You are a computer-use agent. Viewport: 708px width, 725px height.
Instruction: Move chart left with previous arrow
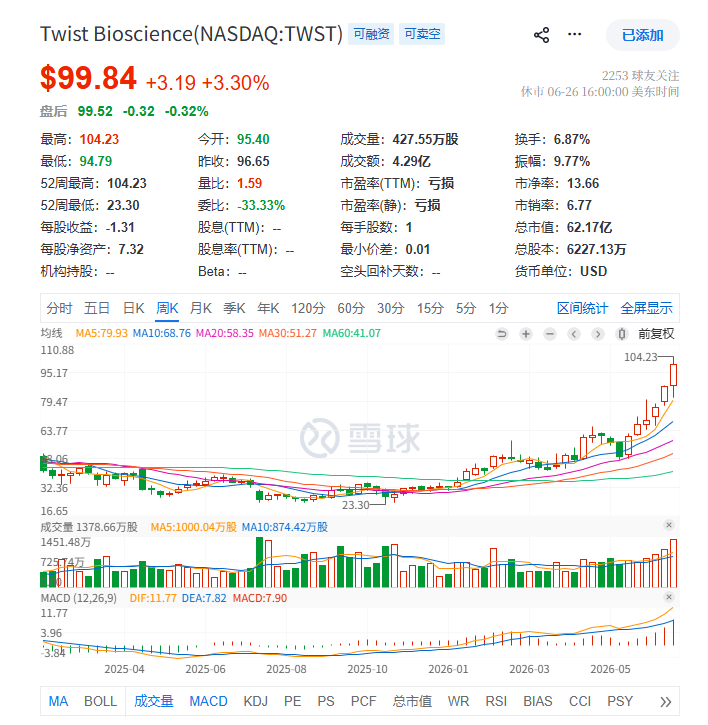574,334
